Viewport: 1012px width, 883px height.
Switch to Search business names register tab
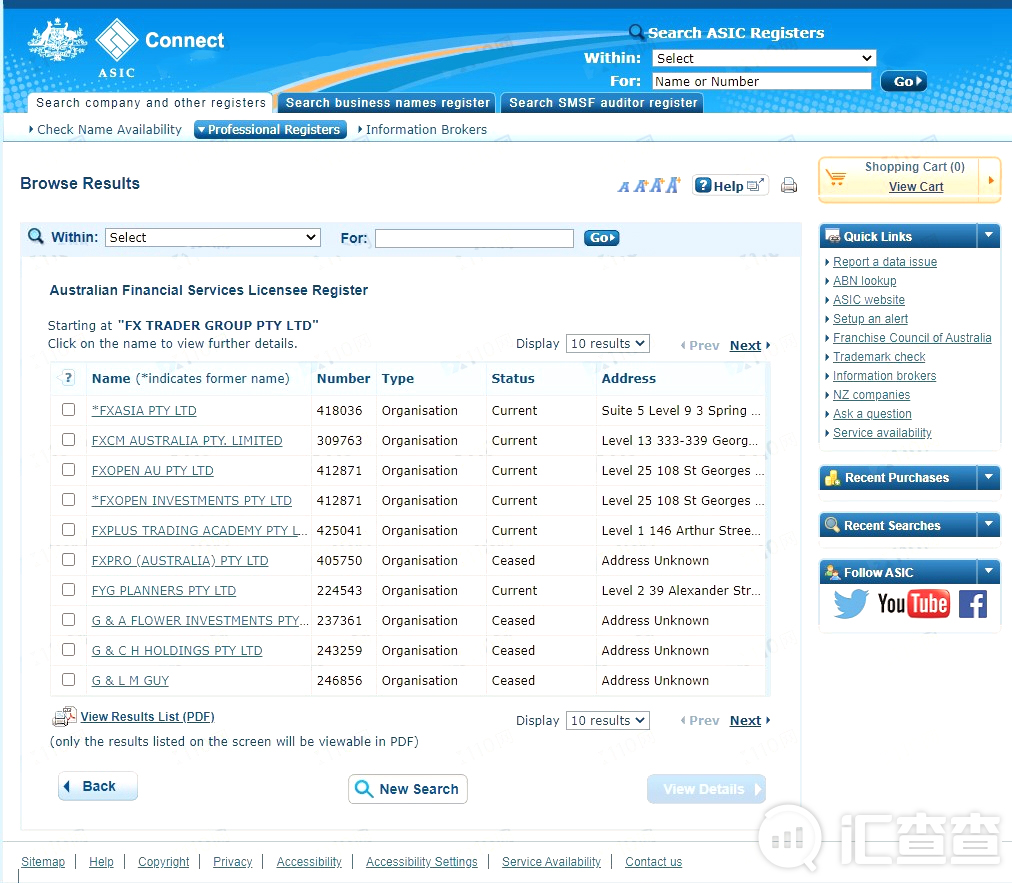click(x=387, y=103)
